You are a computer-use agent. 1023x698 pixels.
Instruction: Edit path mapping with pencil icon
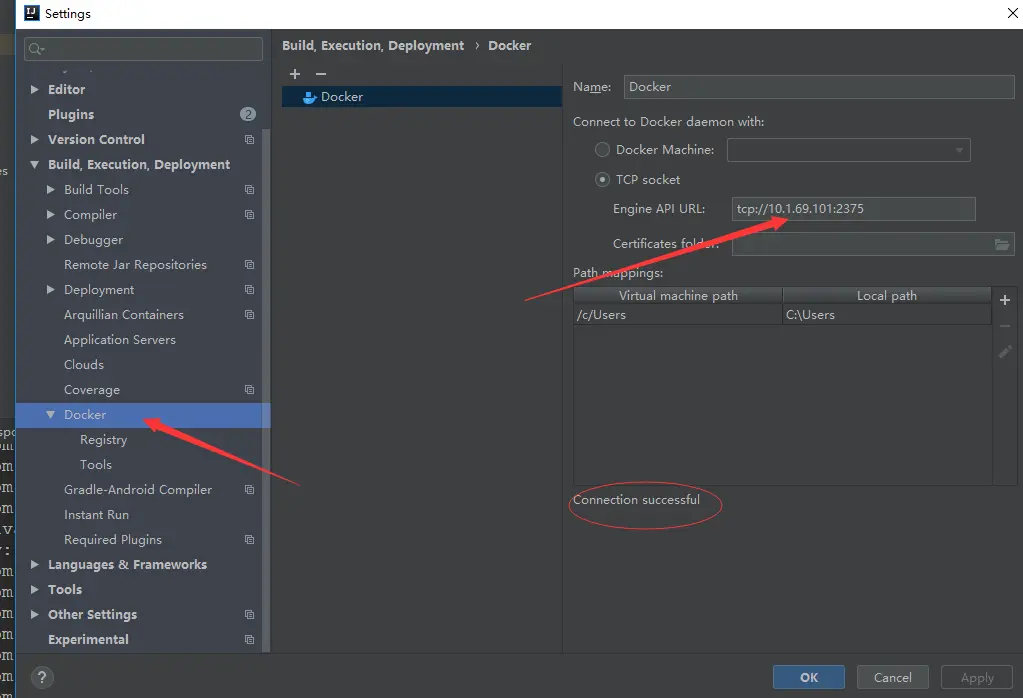click(1005, 352)
